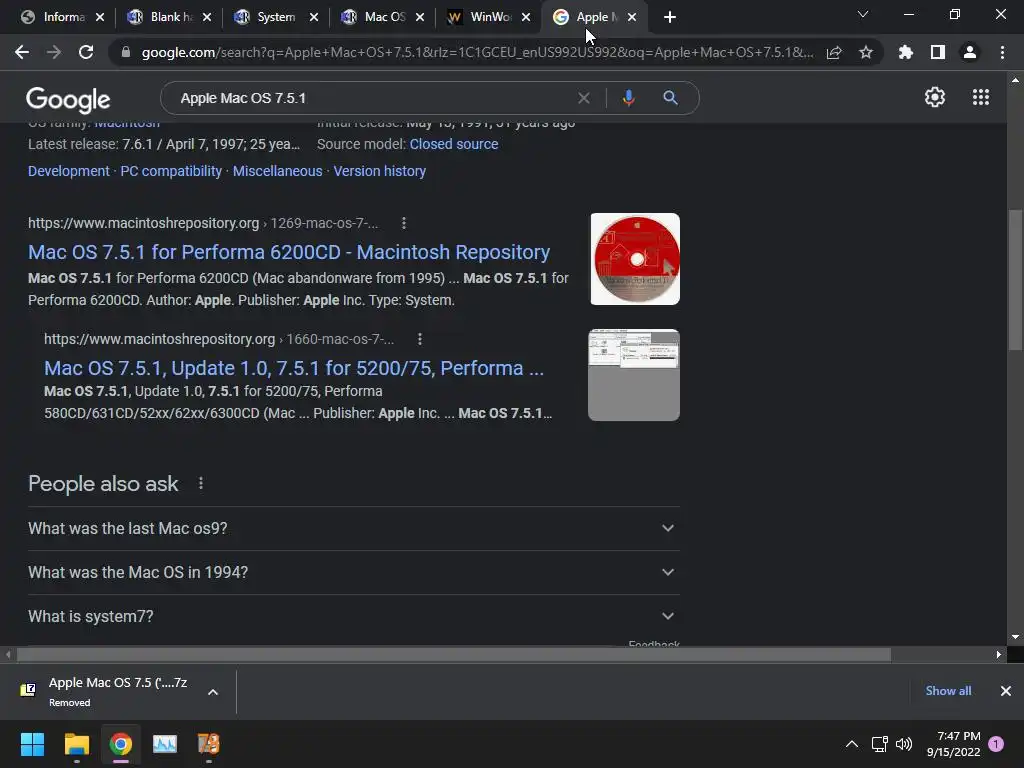
Task: Close the downloads bar
Action: pos(1006,691)
